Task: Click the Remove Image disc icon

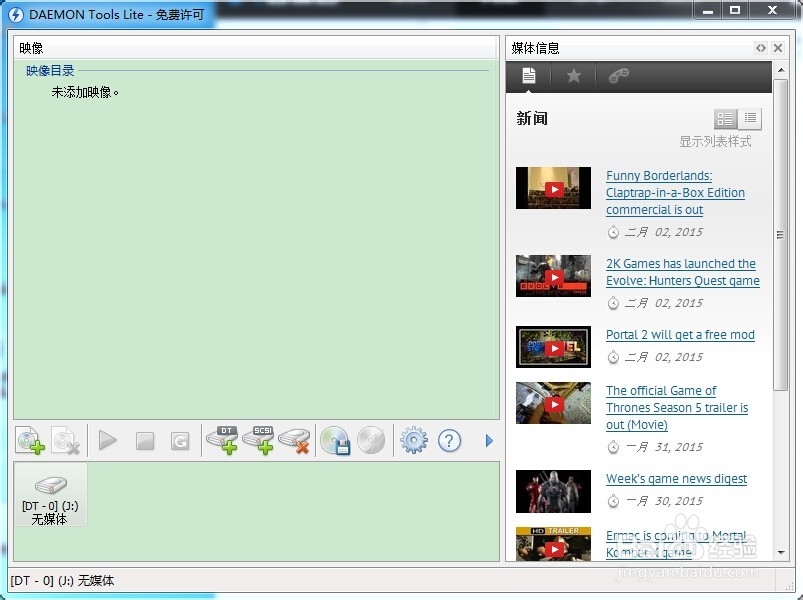Action: 66,440
